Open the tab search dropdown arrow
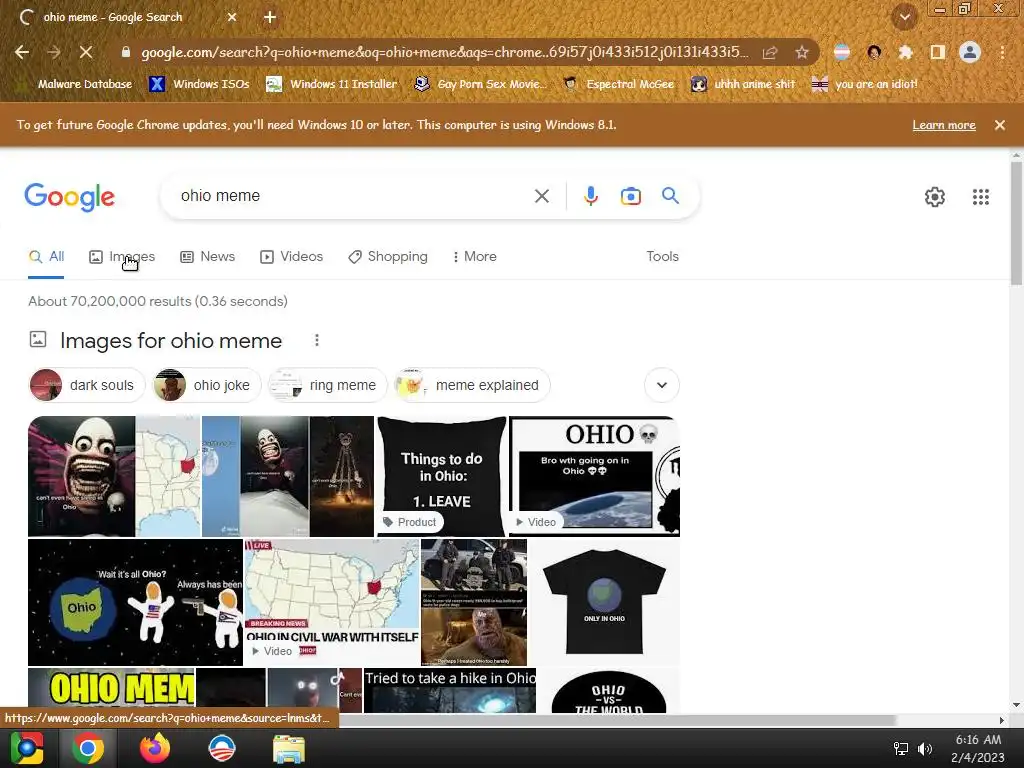Screen dimensions: 1024x768 pos(905,18)
